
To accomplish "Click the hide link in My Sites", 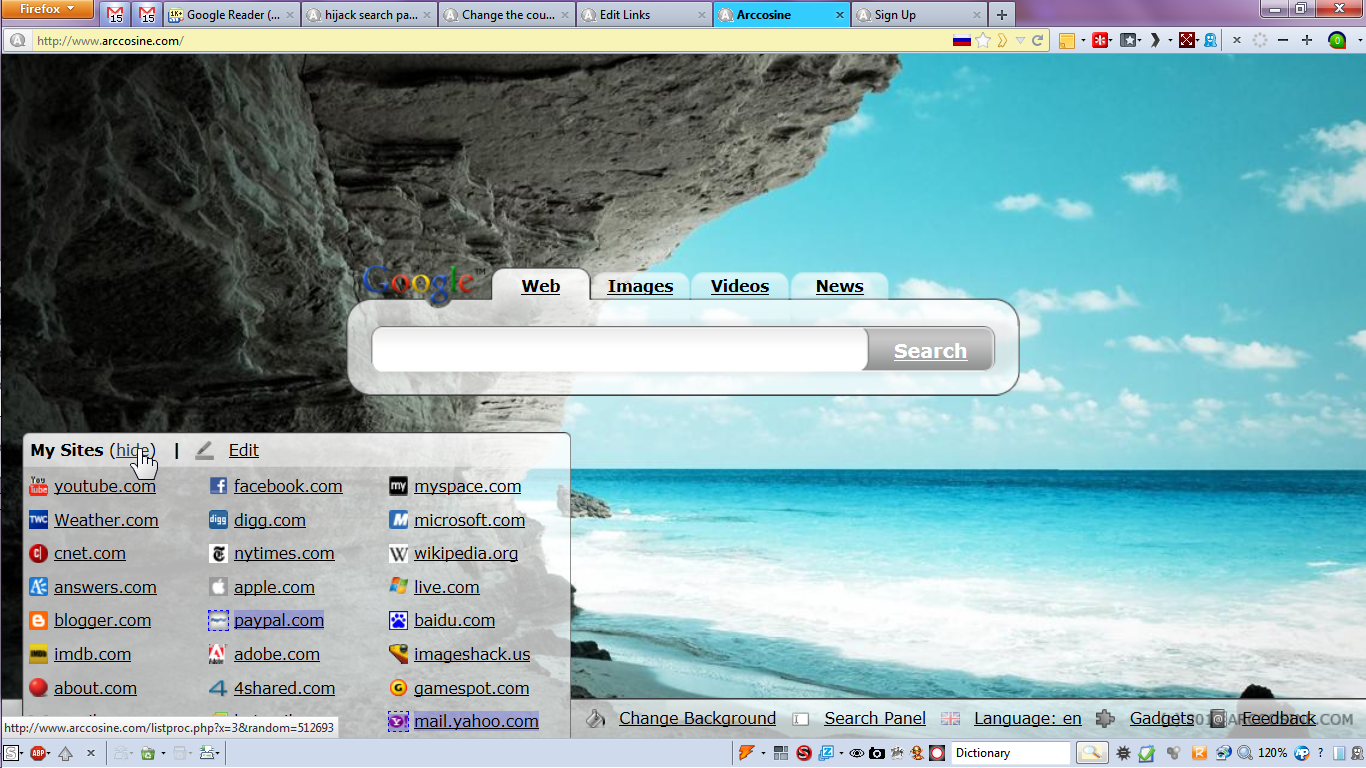I will tap(134, 450).
